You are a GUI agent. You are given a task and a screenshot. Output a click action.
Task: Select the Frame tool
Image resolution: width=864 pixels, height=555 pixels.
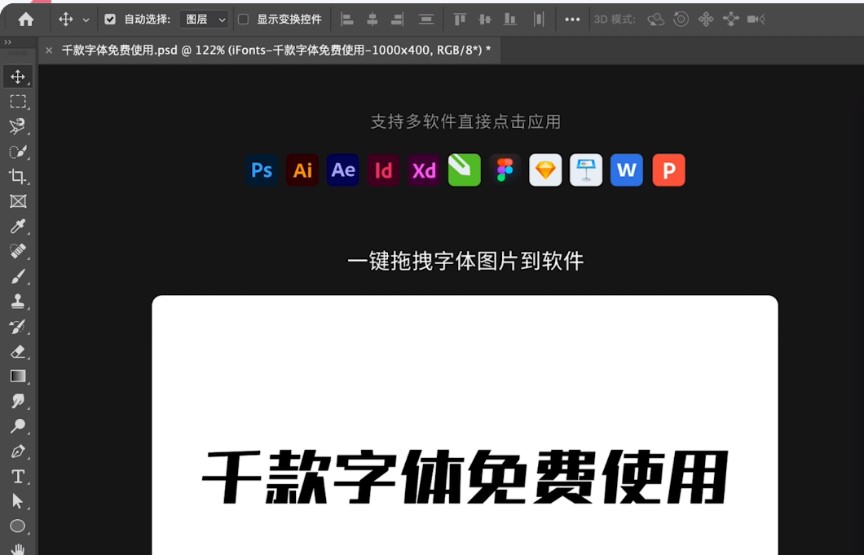18,201
